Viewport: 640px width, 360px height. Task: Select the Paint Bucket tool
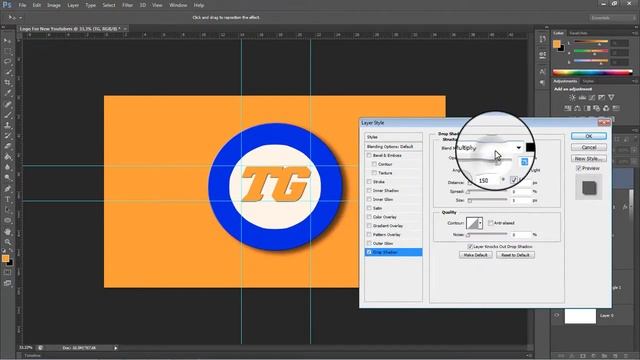point(7,157)
